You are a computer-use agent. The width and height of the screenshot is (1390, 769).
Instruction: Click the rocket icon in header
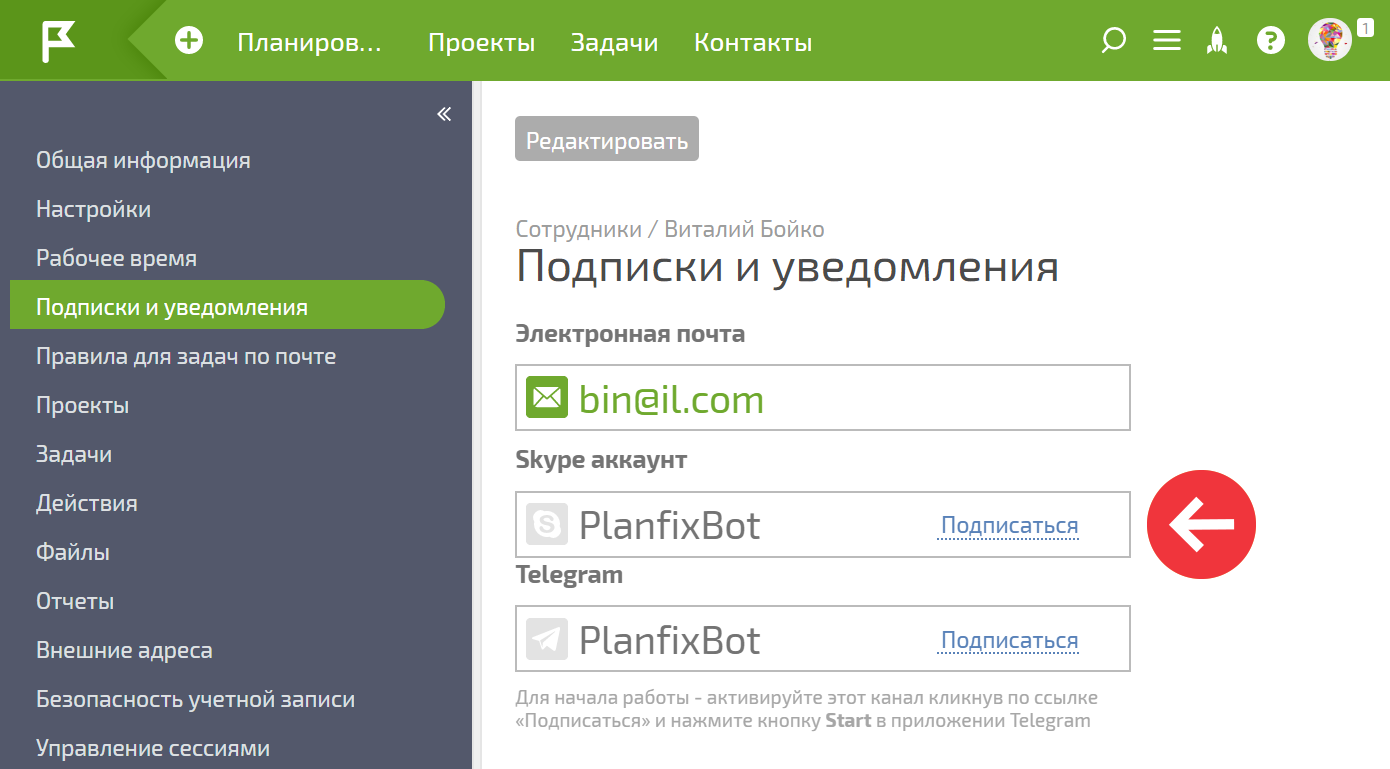[x=1217, y=41]
